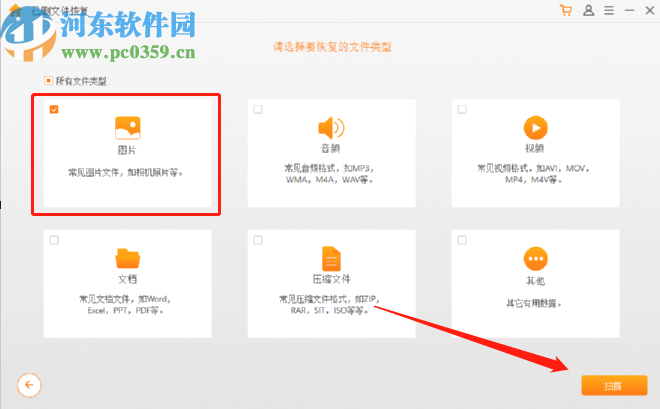Click the 图片 label text
660x409 pixels.
[127, 150]
